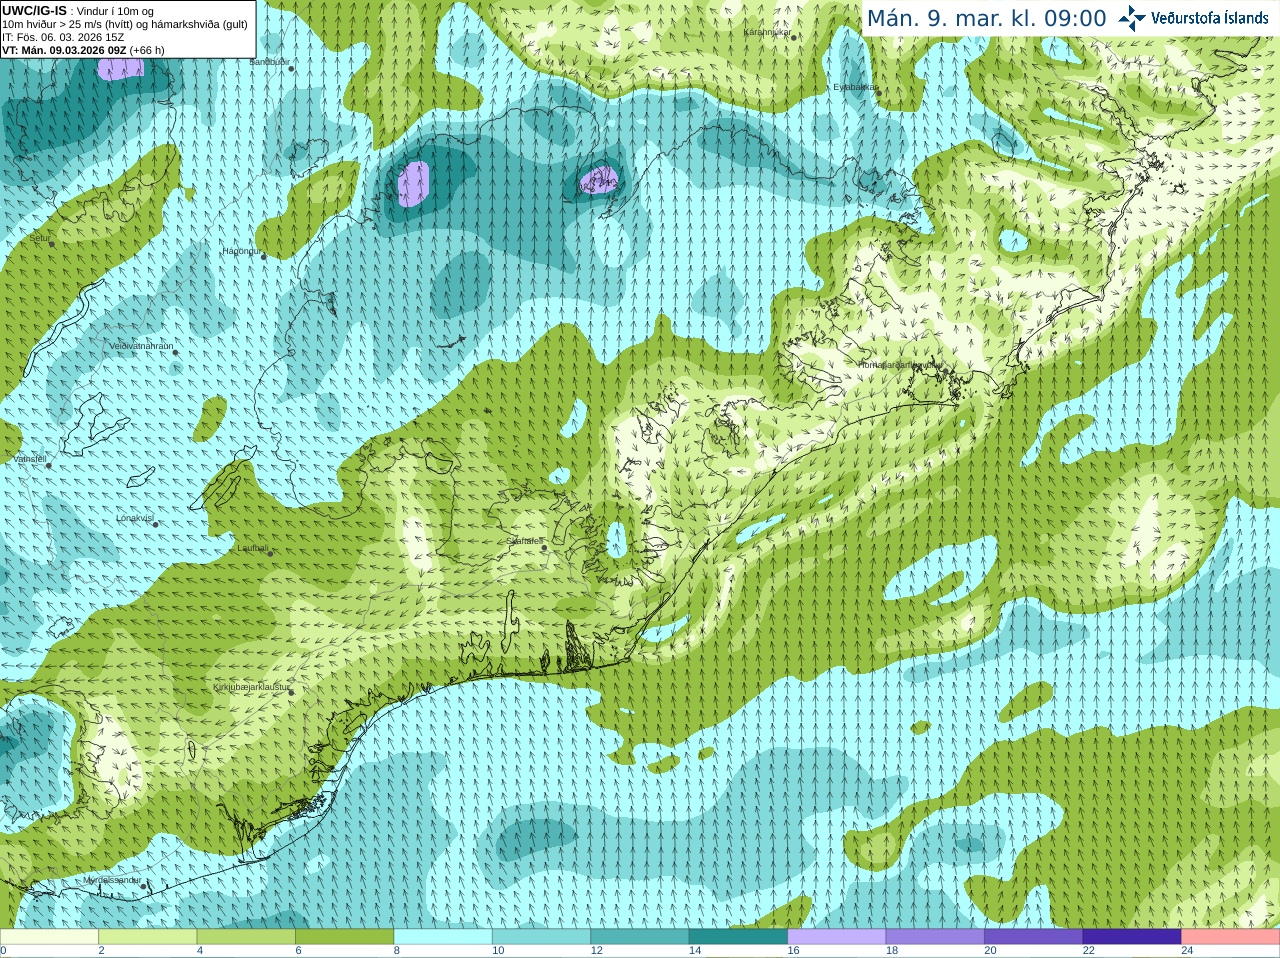This screenshot has height=958, width=1280.
Task: Select the 12–14 m/s teal legend swatch
Action: click(640, 937)
